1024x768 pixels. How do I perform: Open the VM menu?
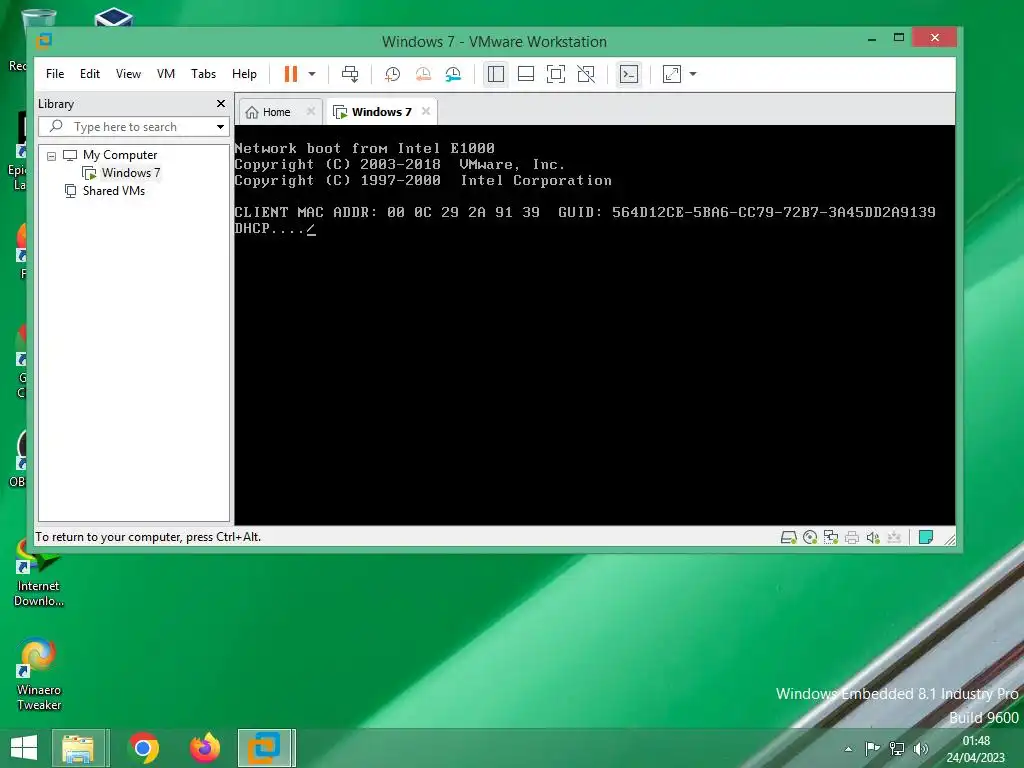point(166,74)
